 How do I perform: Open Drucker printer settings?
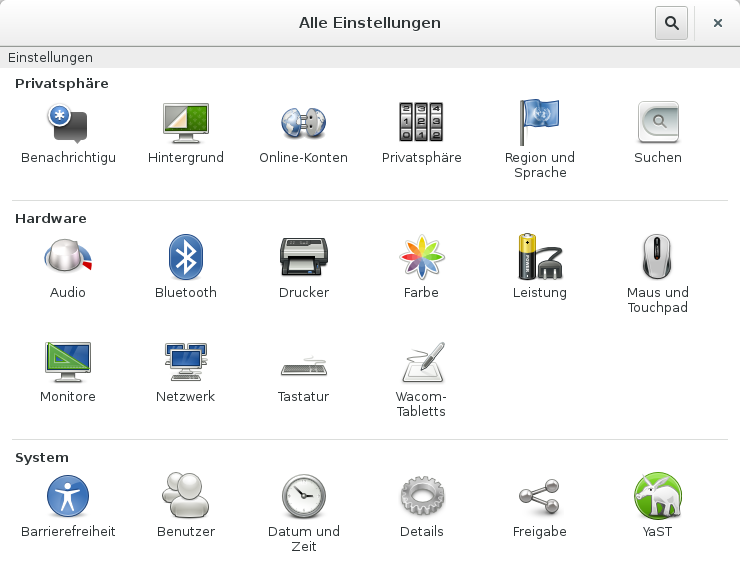point(303,259)
